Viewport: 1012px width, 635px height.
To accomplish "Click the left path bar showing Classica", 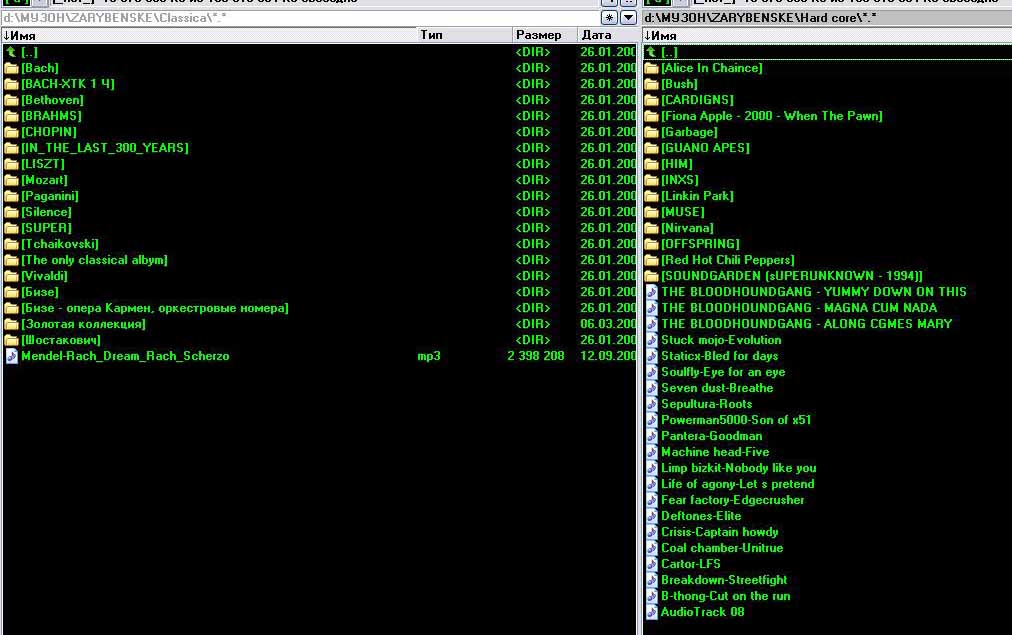I will (x=301, y=18).
